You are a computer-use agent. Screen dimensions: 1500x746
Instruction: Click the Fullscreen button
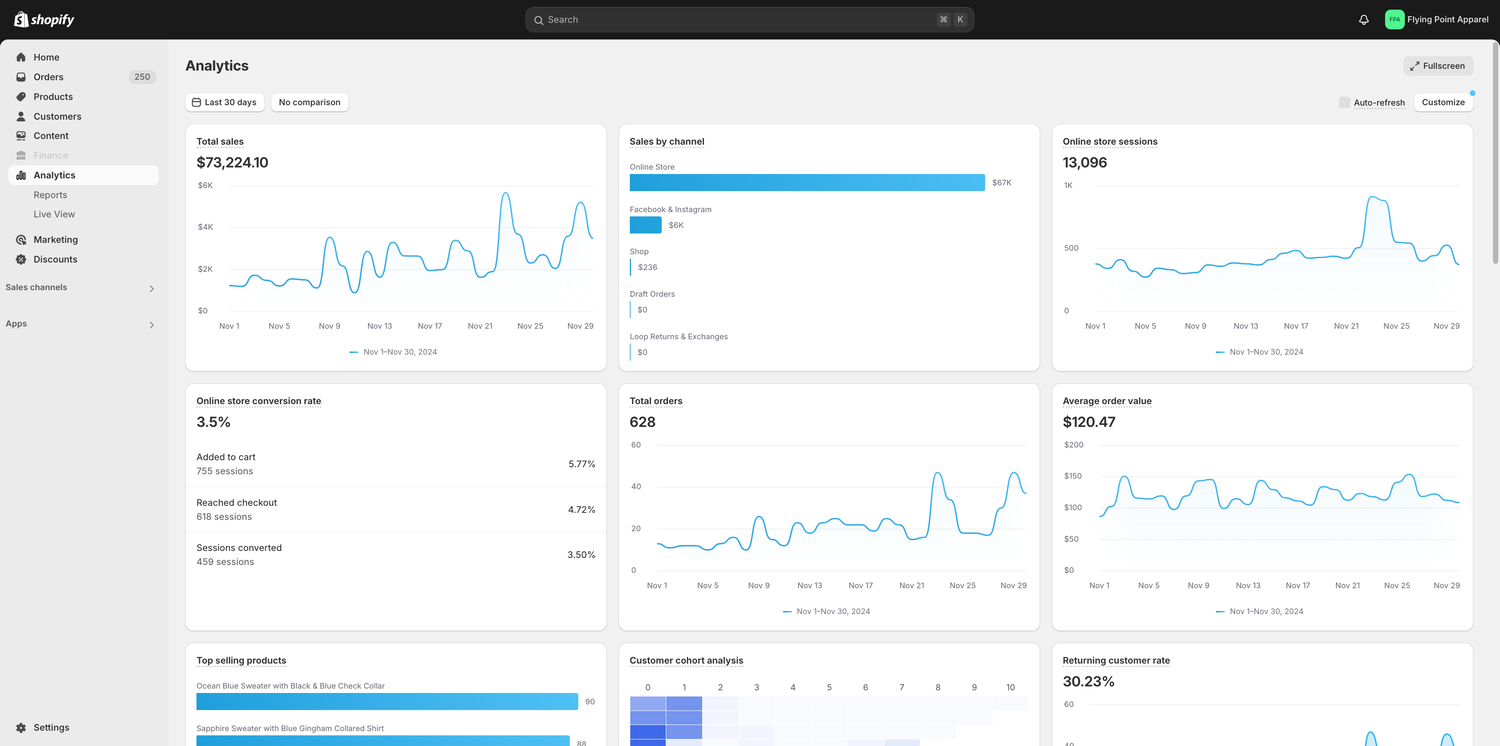pos(1438,66)
